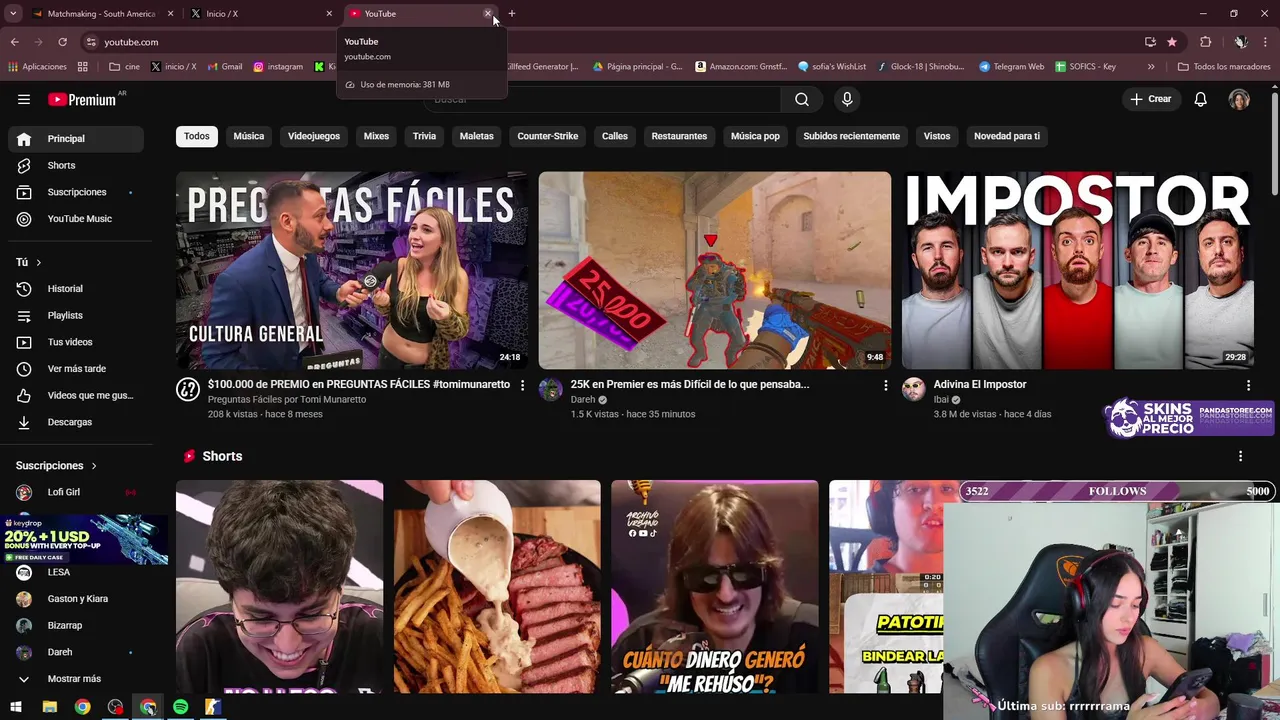Open the account avatar menu
The image size is (1280, 720).
pos(1239,99)
